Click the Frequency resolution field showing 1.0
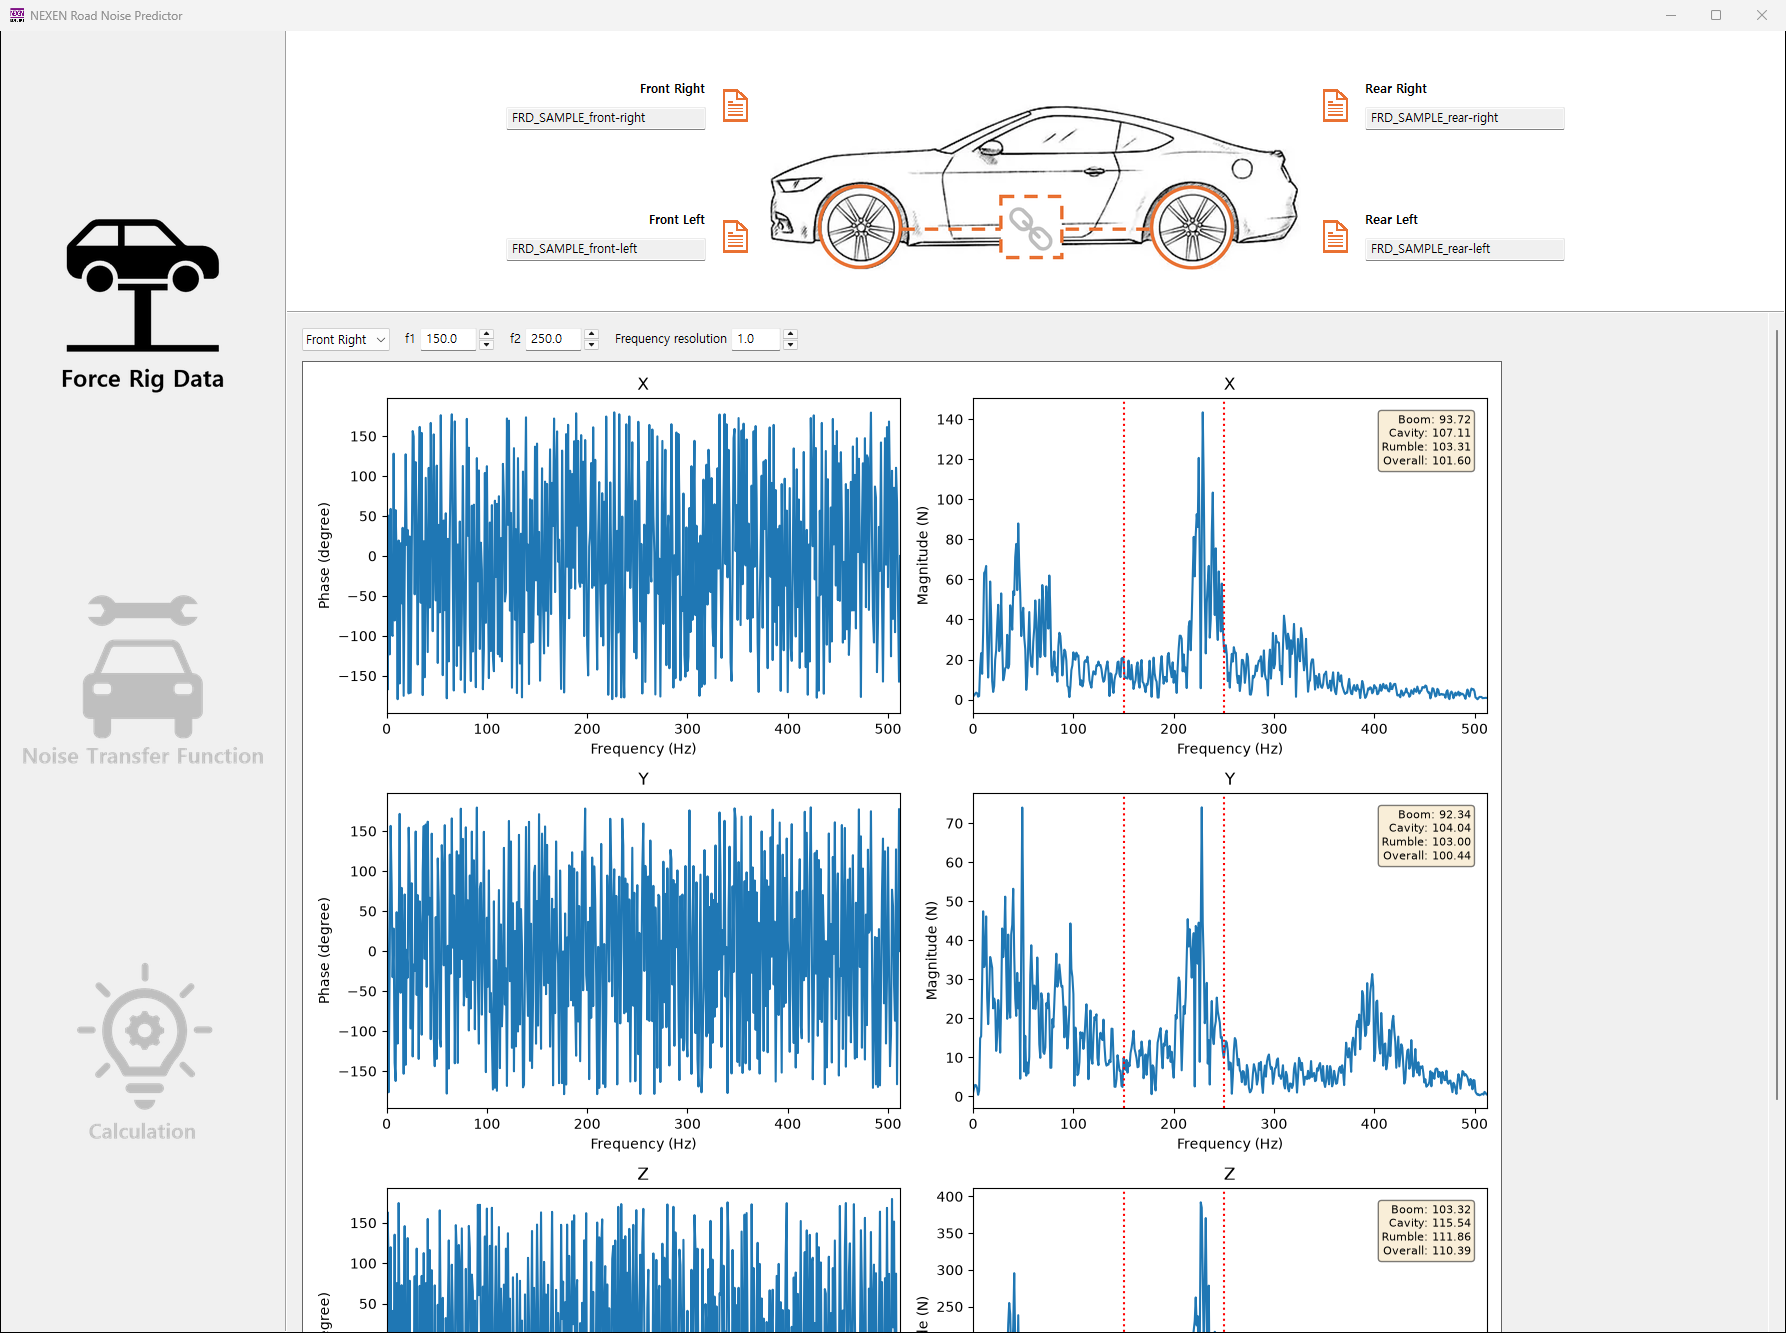1786x1333 pixels. click(757, 339)
